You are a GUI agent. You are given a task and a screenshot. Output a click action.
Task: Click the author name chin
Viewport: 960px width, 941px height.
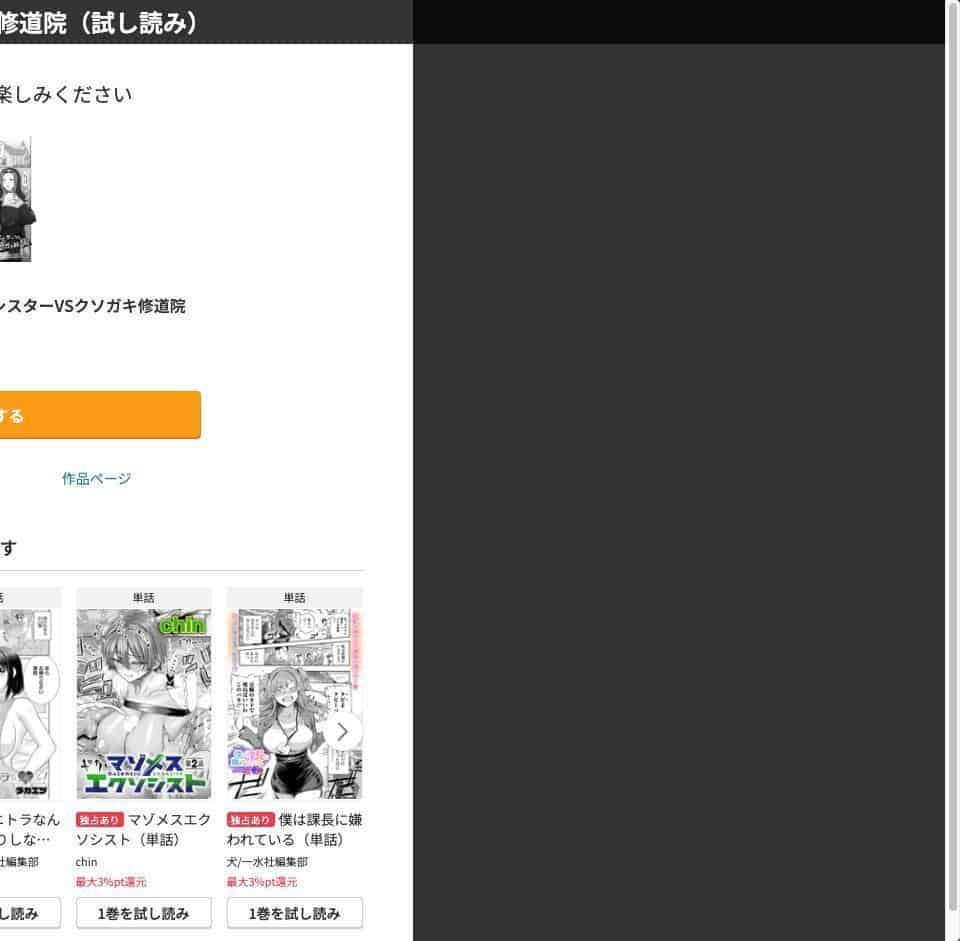(86, 862)
